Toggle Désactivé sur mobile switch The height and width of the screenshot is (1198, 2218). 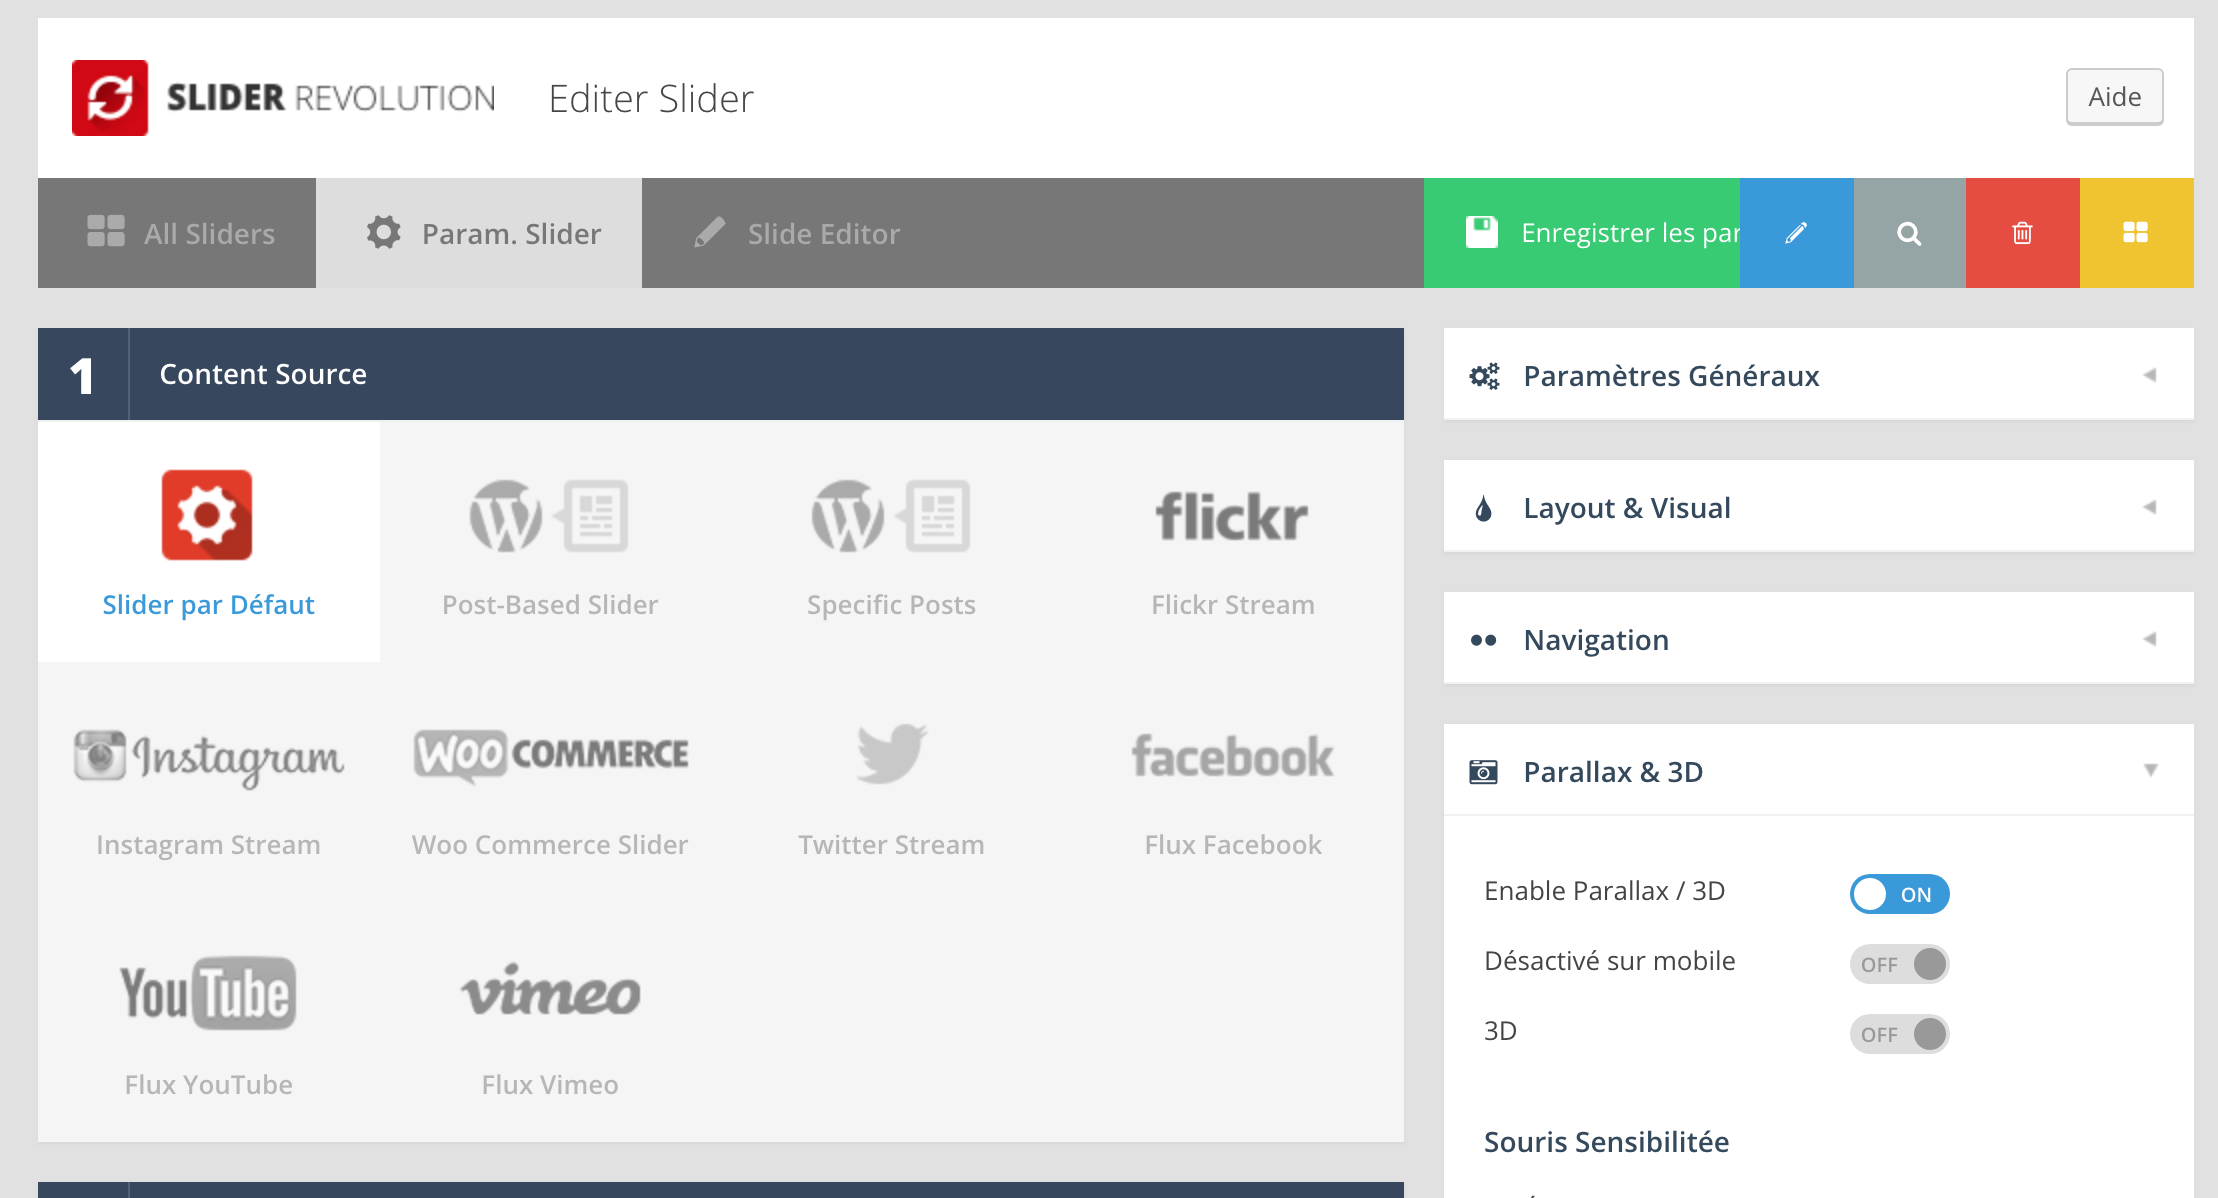pyautogui.click(x=1899, y=964)
